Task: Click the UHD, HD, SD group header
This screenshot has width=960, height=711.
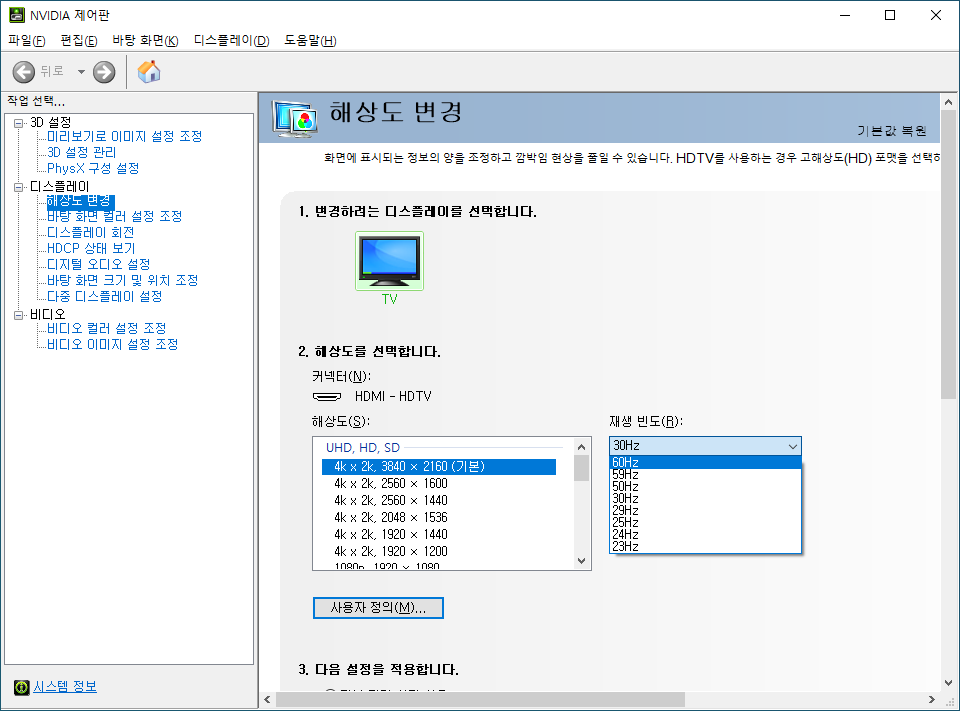Action: (362, 448)
